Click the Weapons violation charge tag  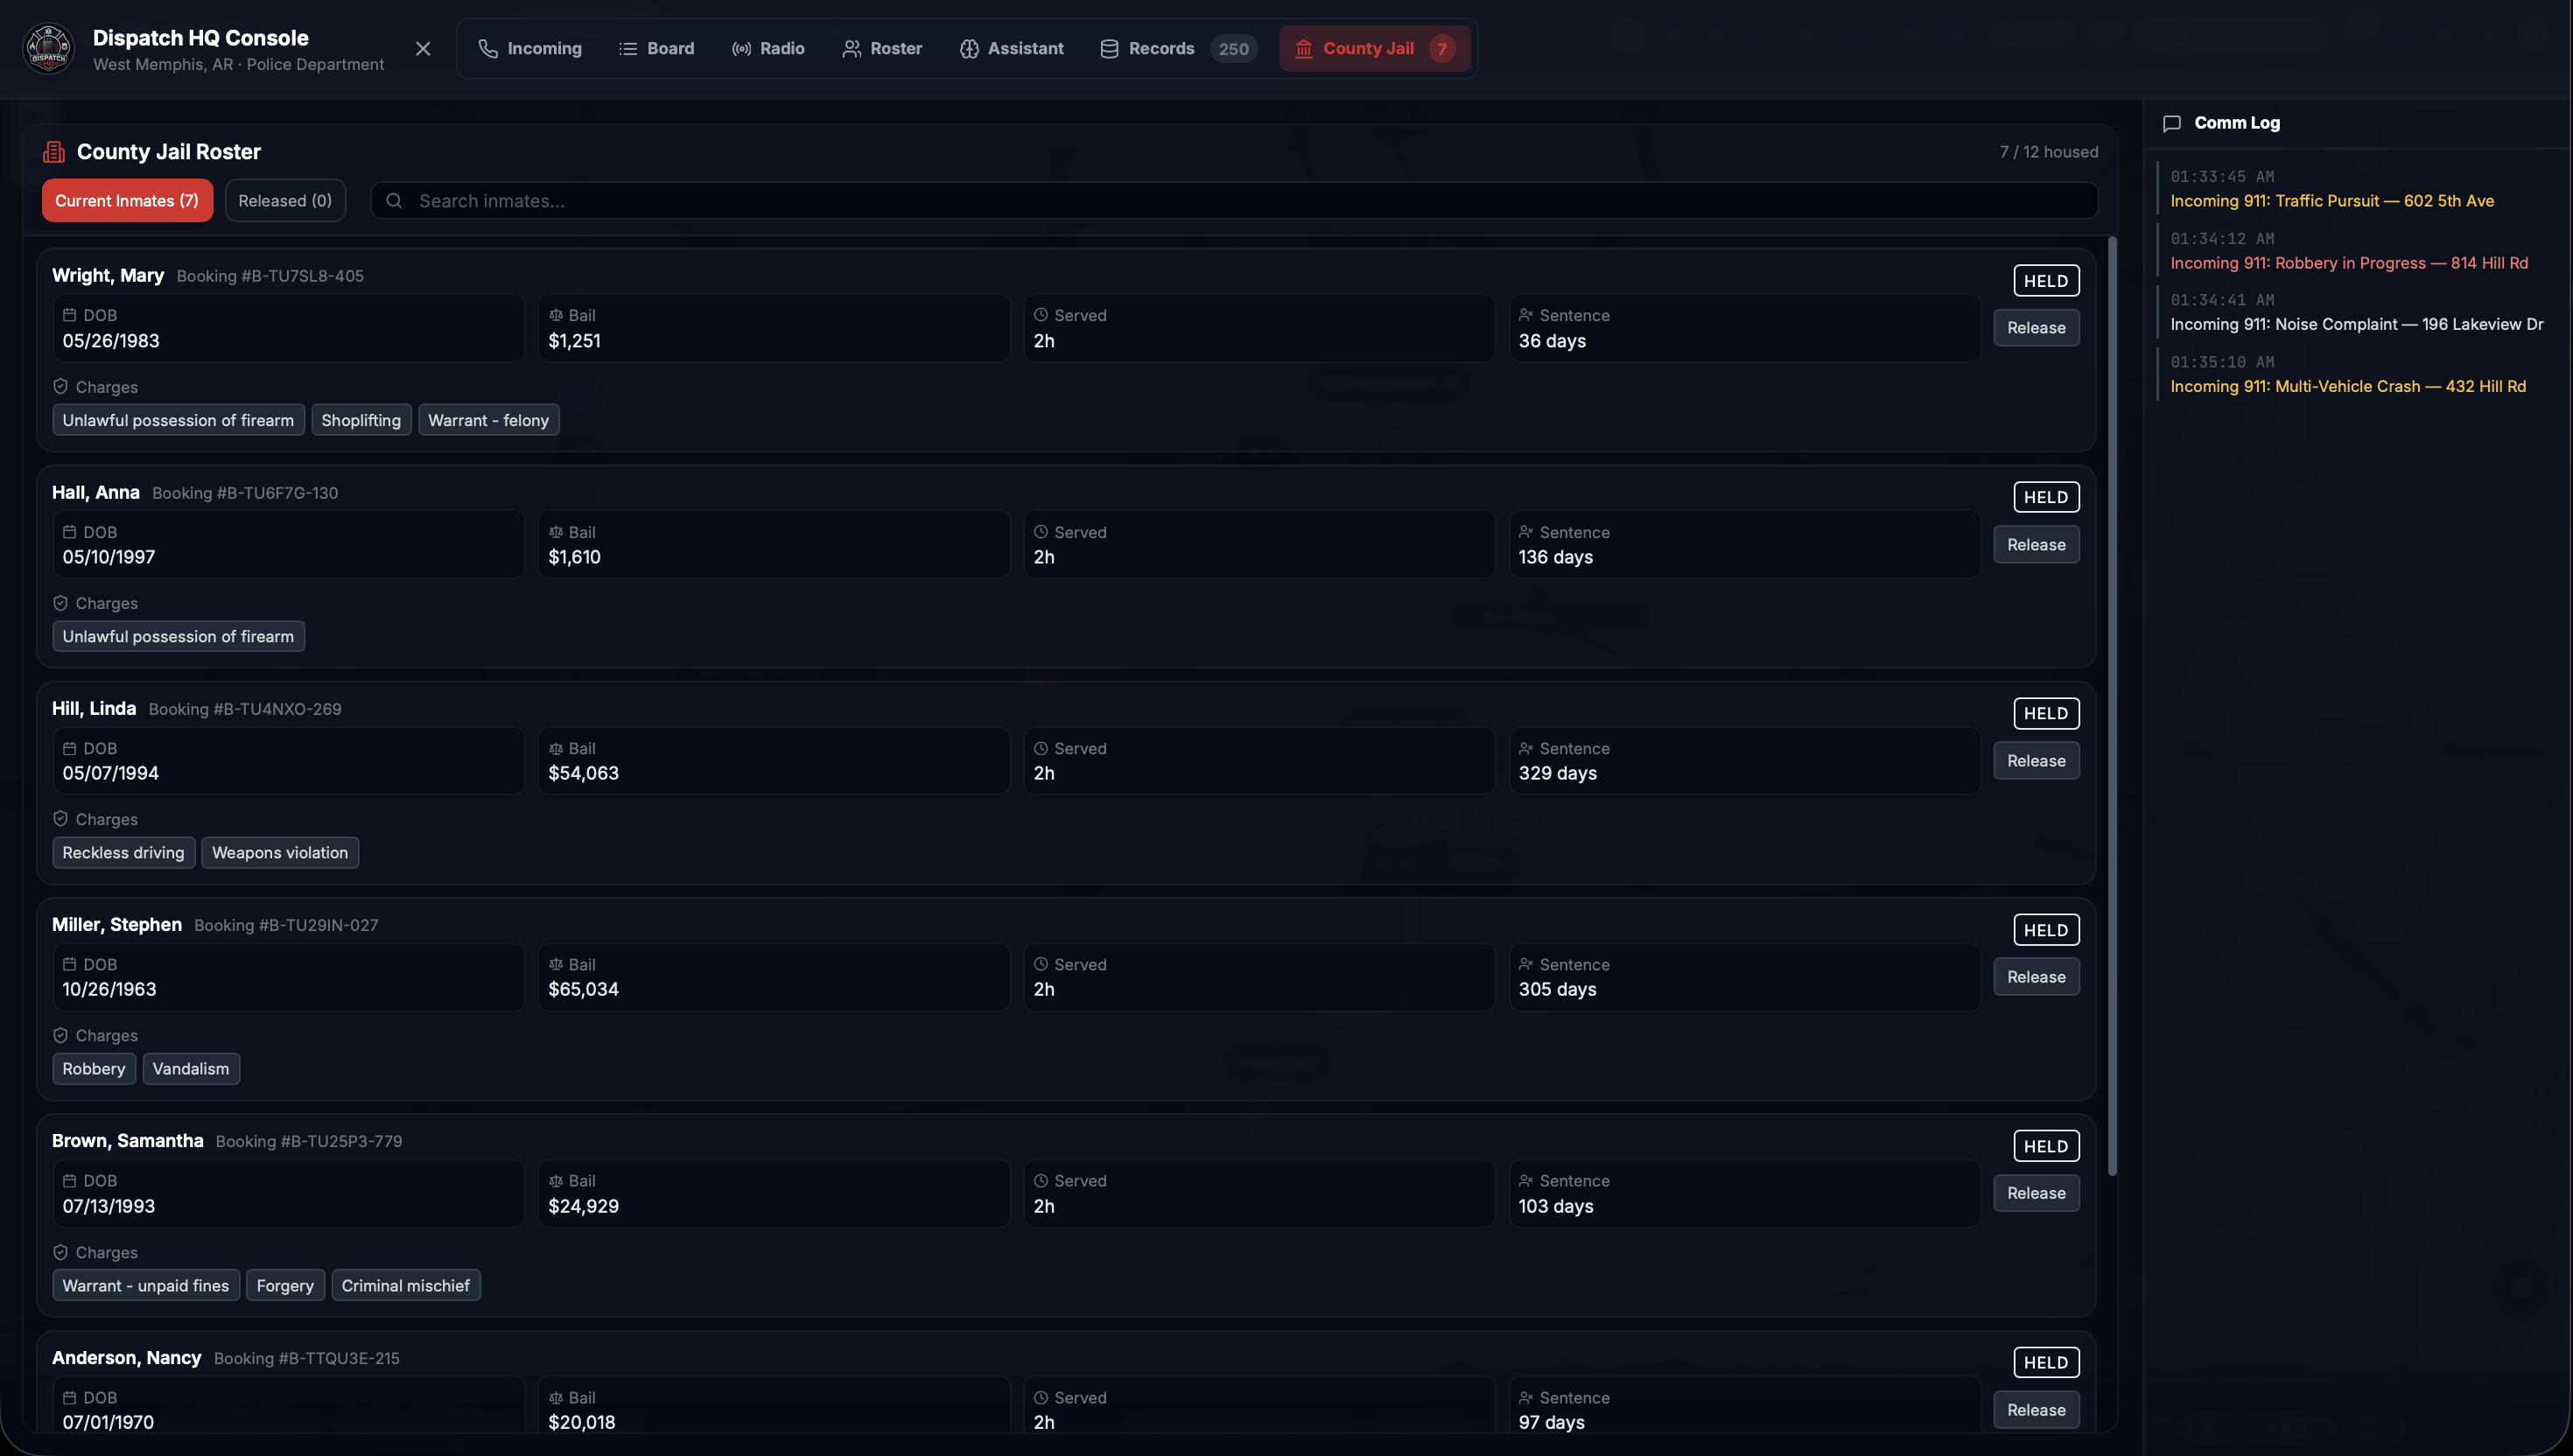coord(280,853)
